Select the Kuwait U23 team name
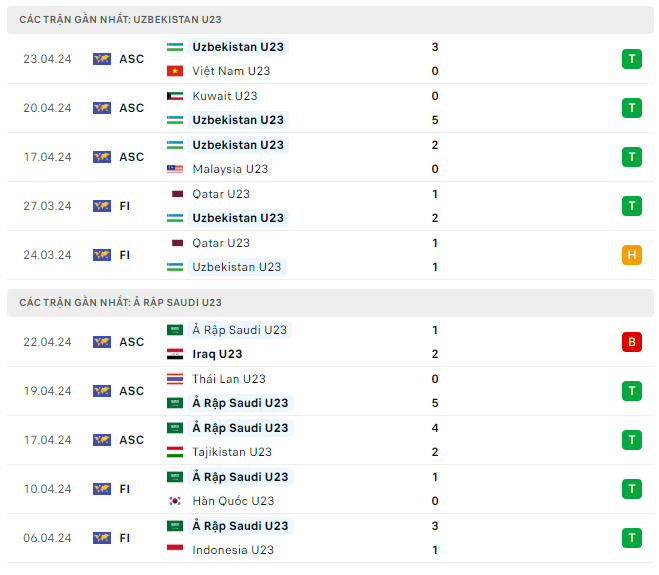 [x=224, y=96]
